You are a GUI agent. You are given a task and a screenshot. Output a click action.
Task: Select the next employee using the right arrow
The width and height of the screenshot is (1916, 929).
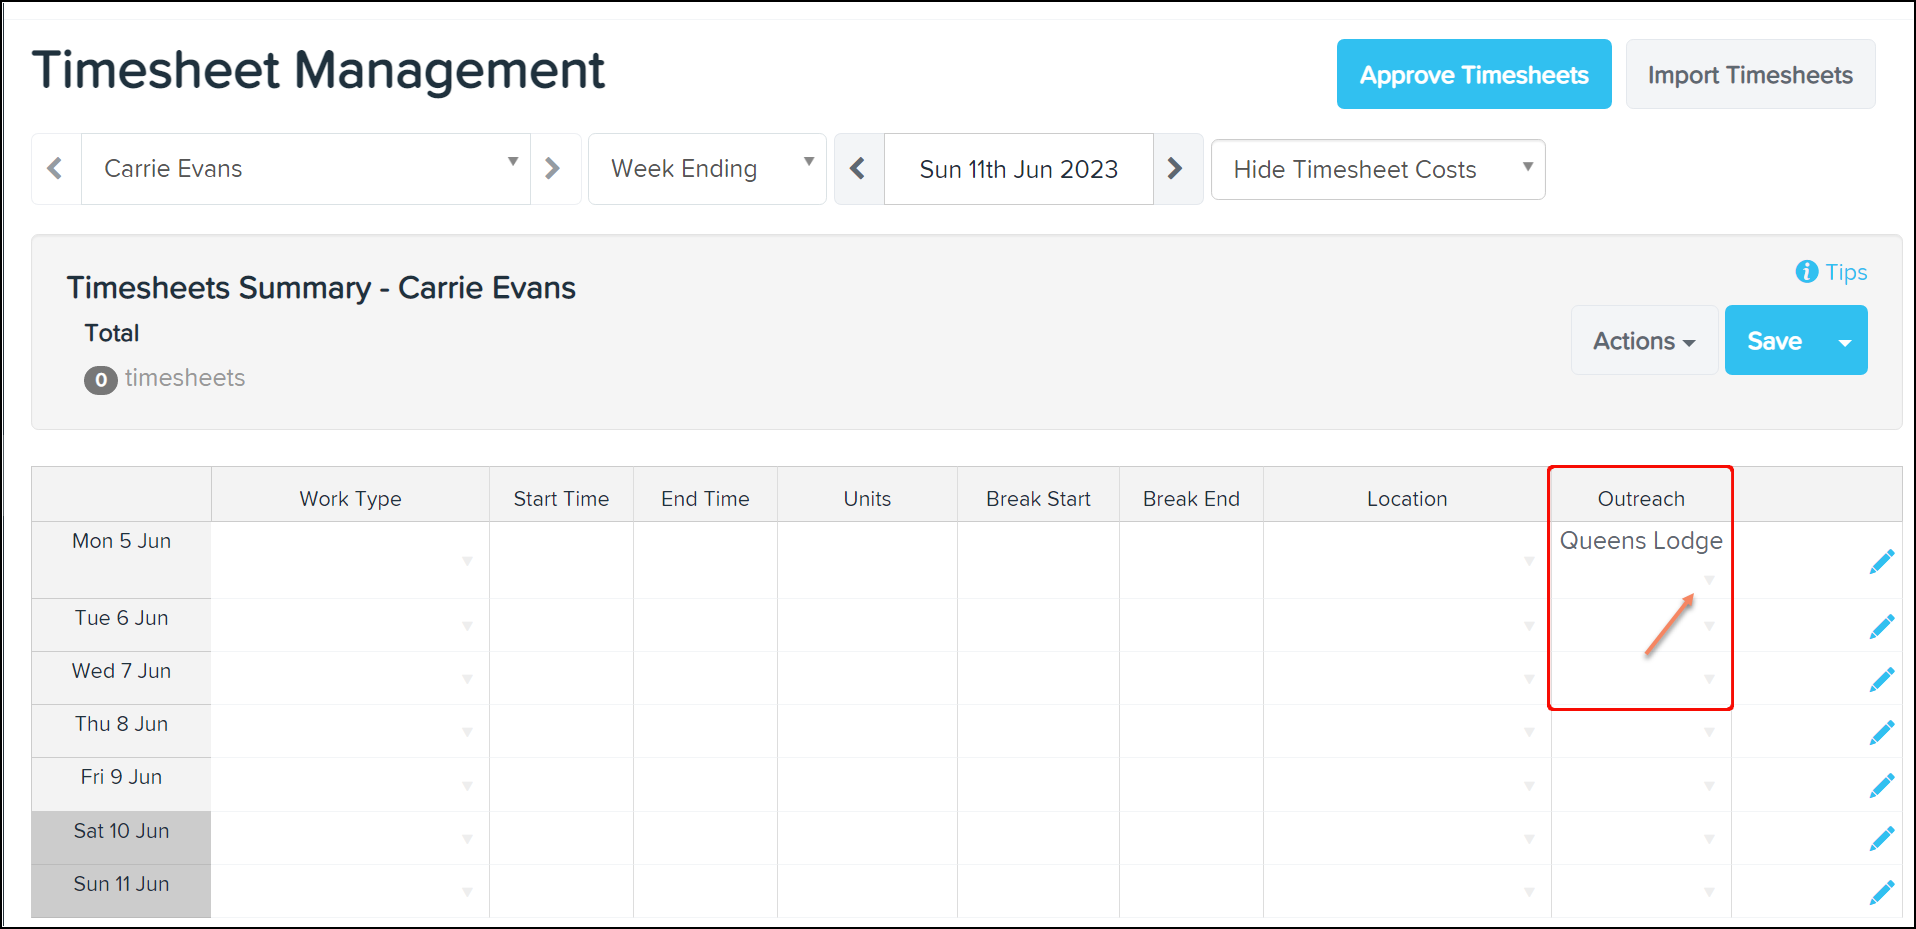pyautogui.click(x=555, y=169)
